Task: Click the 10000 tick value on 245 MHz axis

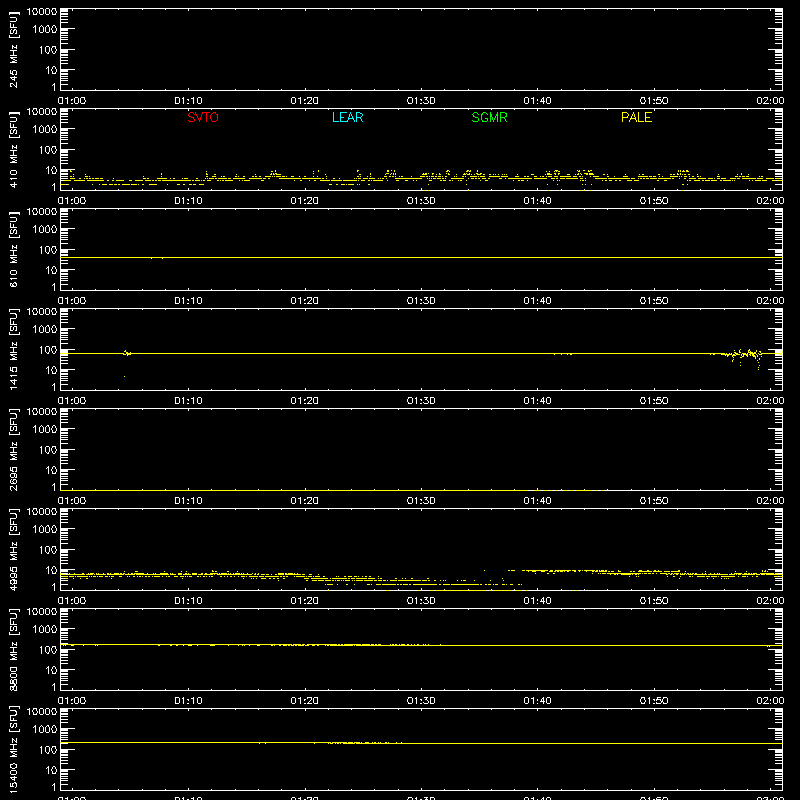Action: pos(42,12)
